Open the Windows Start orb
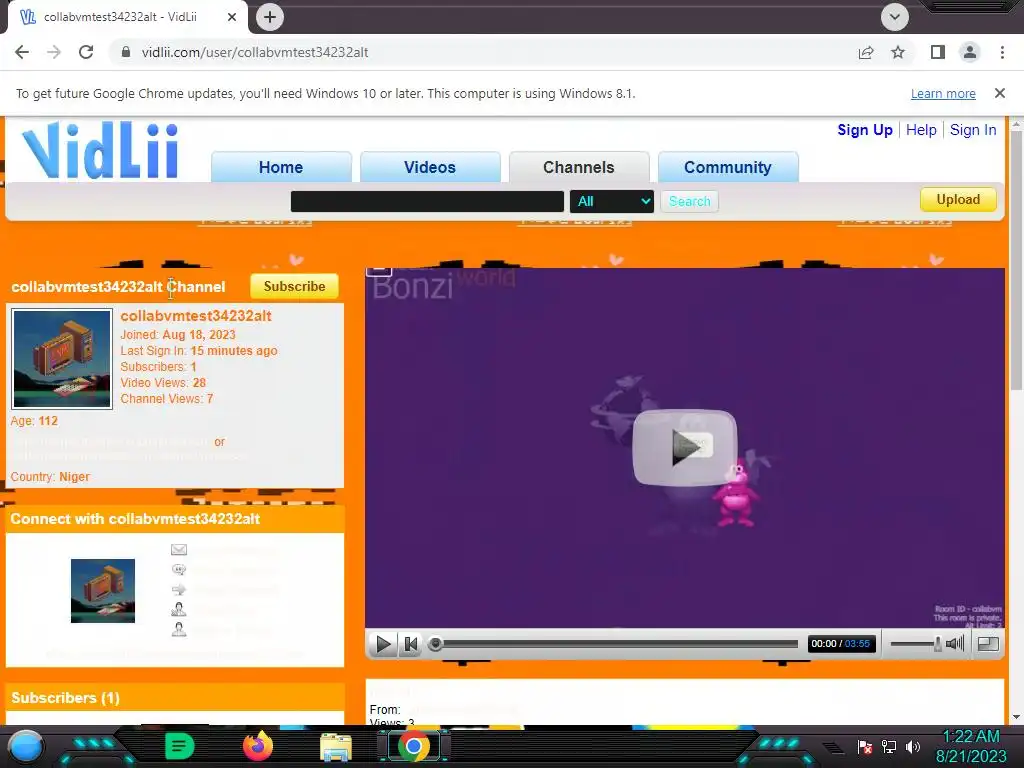Viewport: 1024px width, 768px height. click(x=26, y=746)
